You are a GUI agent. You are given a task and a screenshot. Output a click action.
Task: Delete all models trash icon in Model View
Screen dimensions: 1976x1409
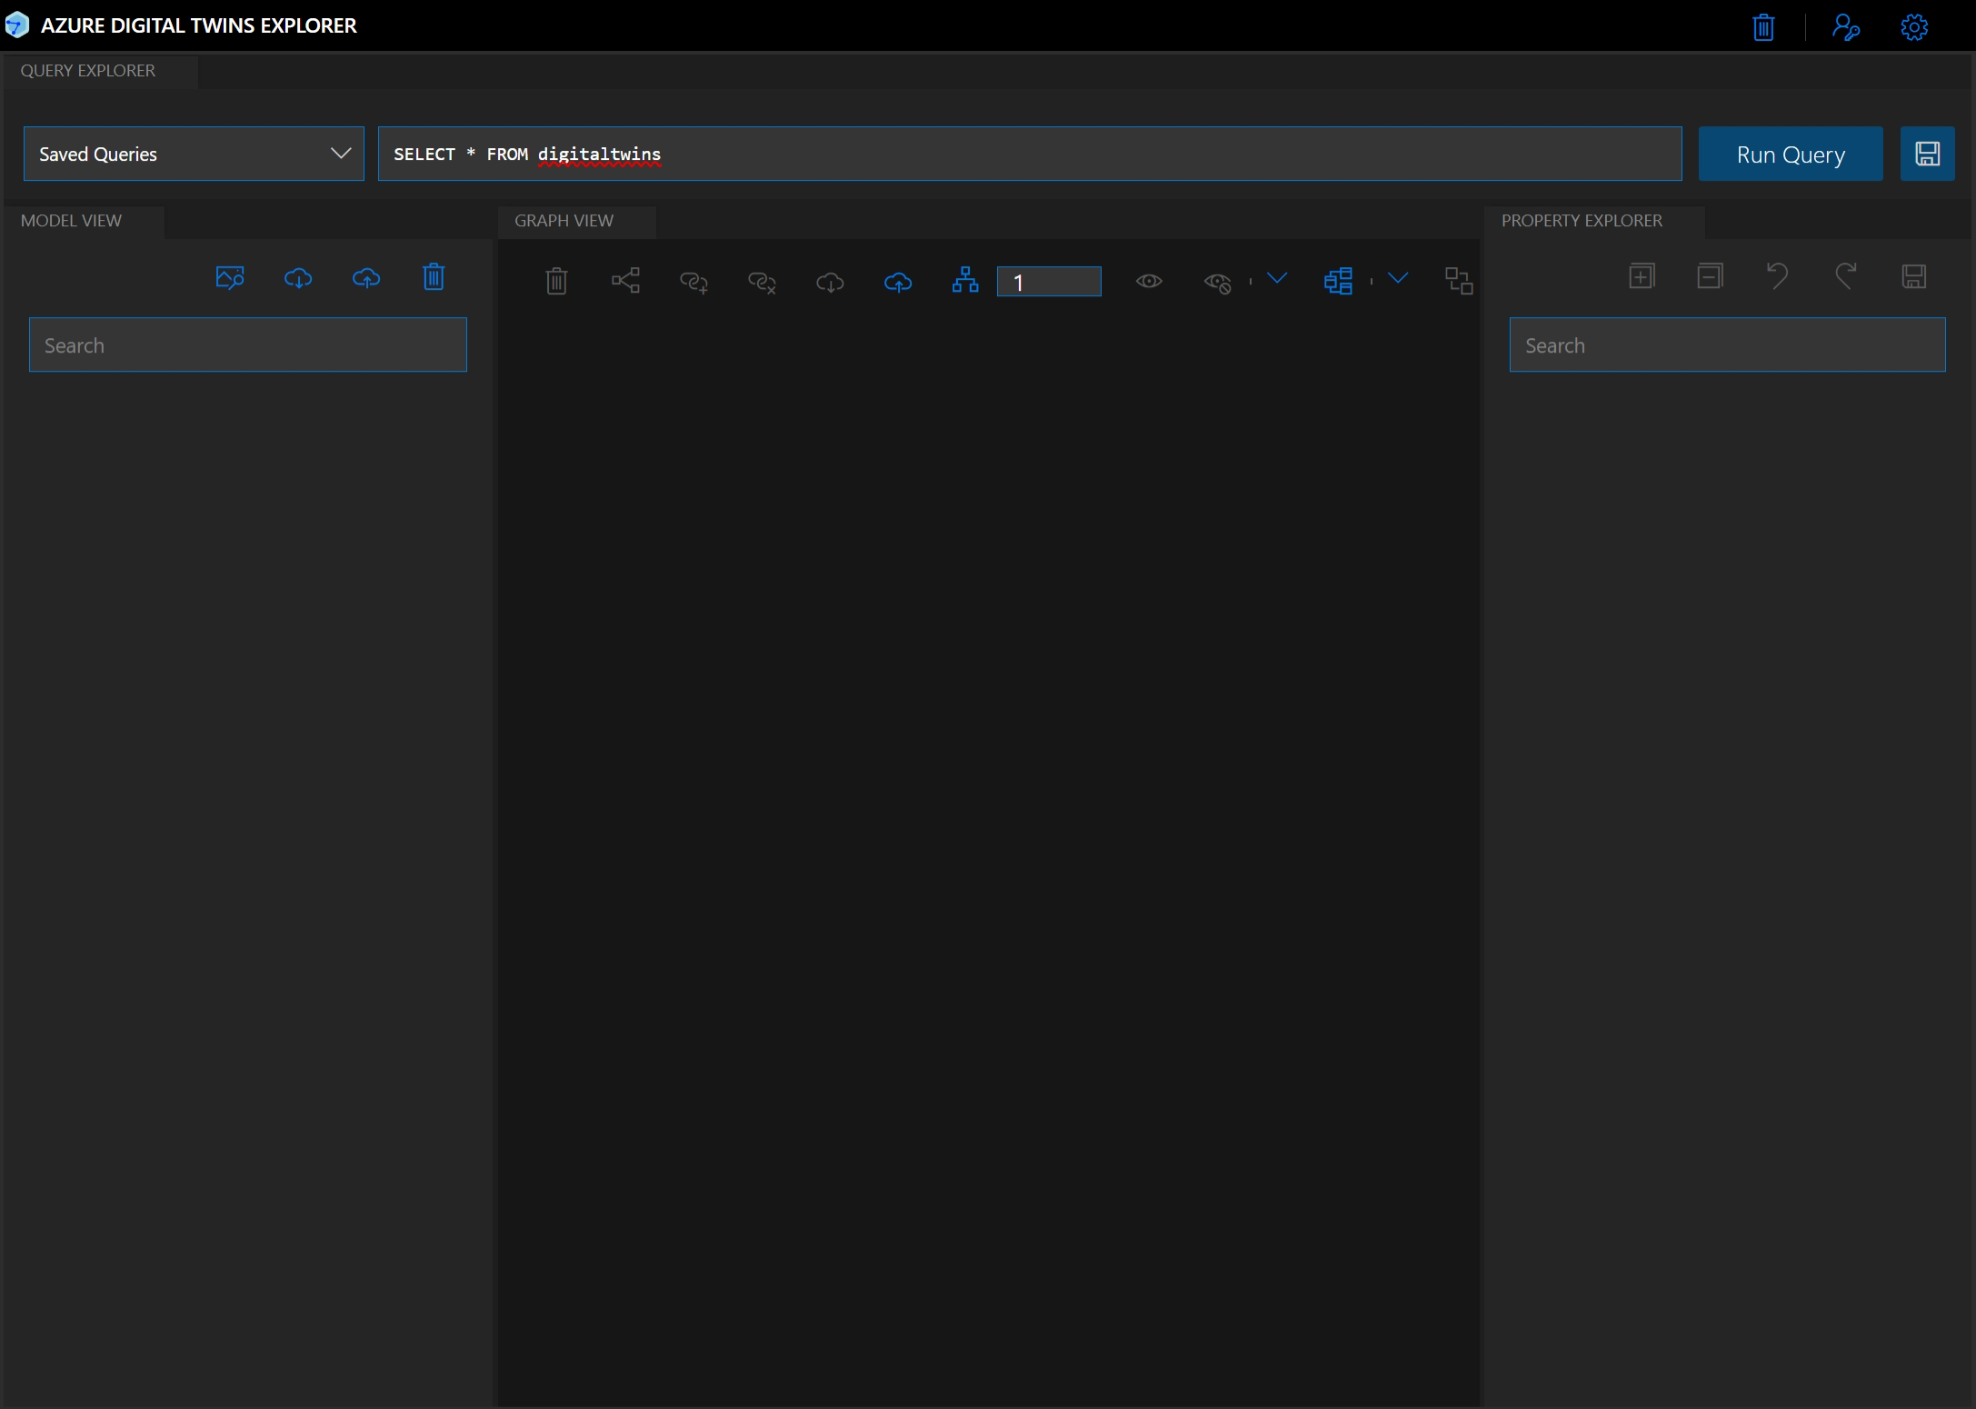click(x=433, y=277)
